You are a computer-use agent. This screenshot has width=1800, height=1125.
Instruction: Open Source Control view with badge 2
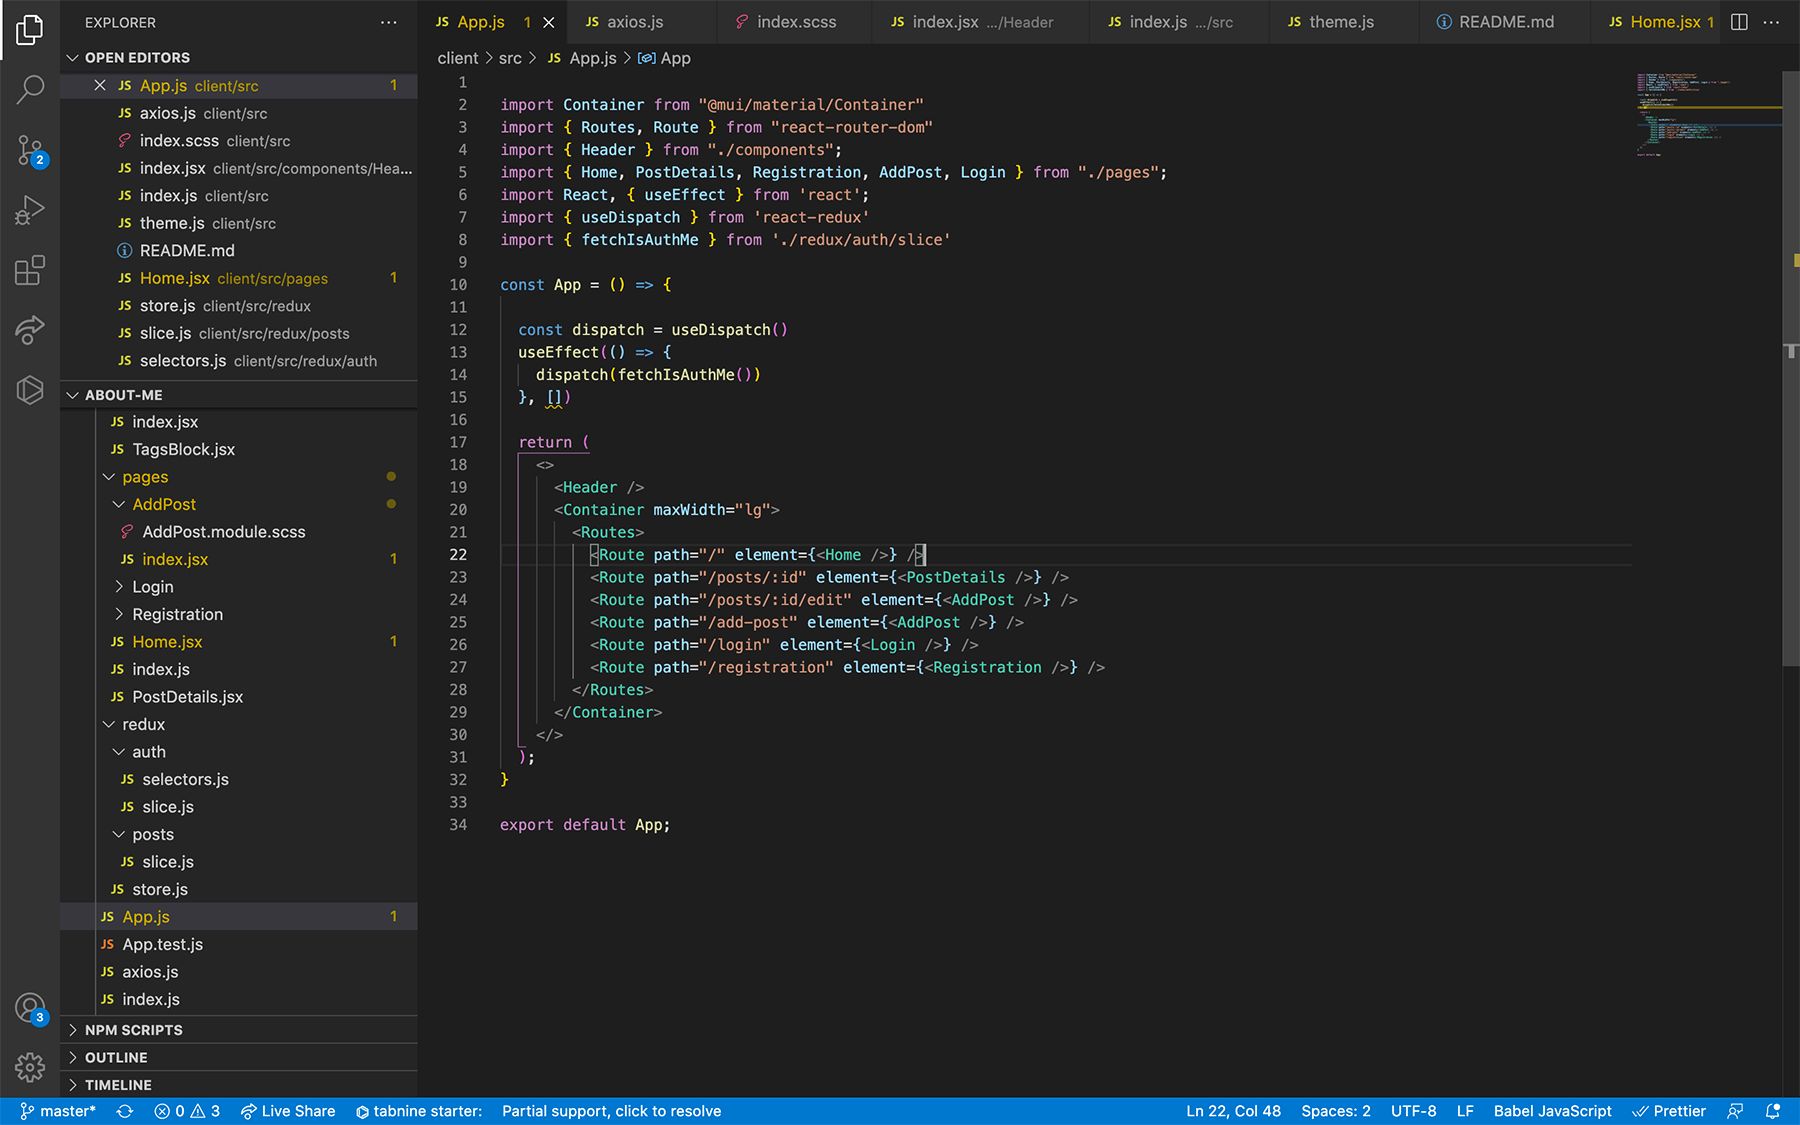30,151
